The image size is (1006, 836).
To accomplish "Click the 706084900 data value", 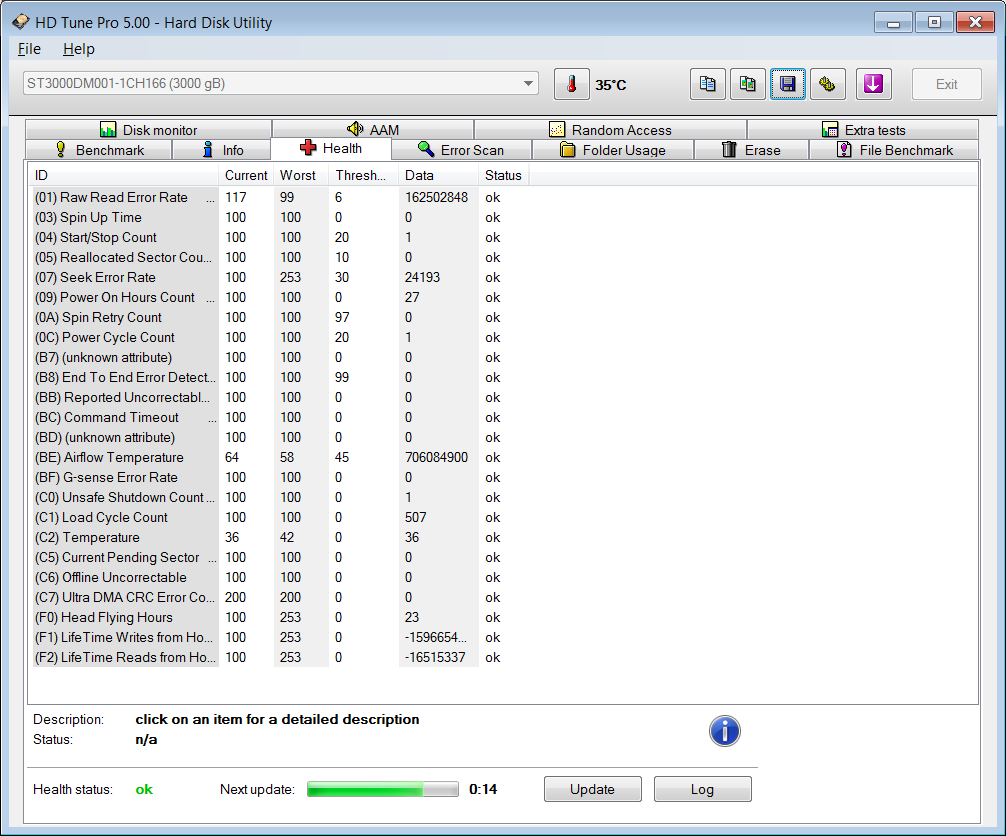I will pyautogui.click(x=436, y=457).
